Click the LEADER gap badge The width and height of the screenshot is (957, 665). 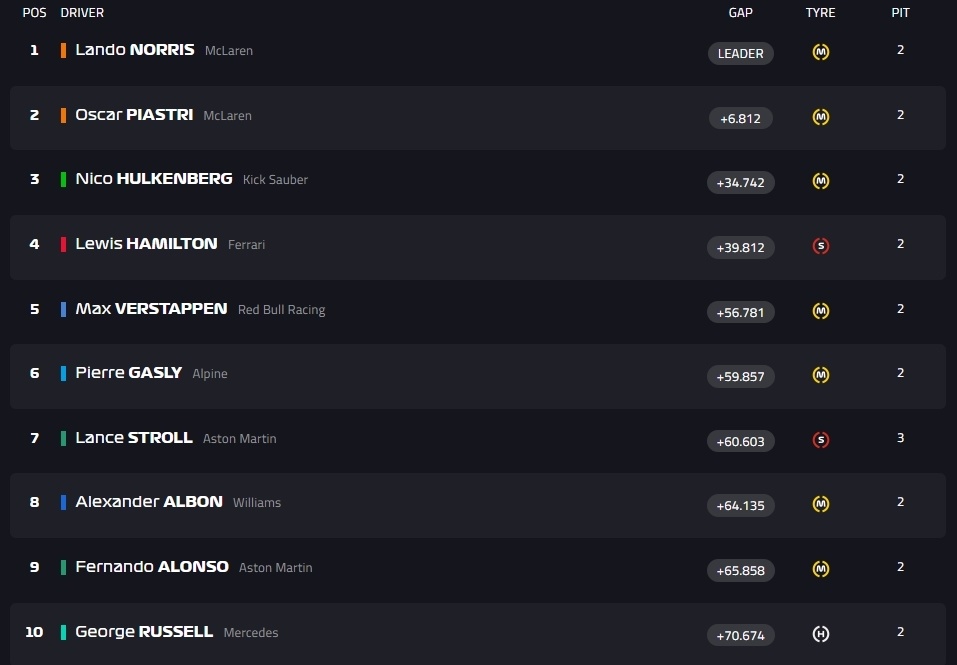(740, 54)
